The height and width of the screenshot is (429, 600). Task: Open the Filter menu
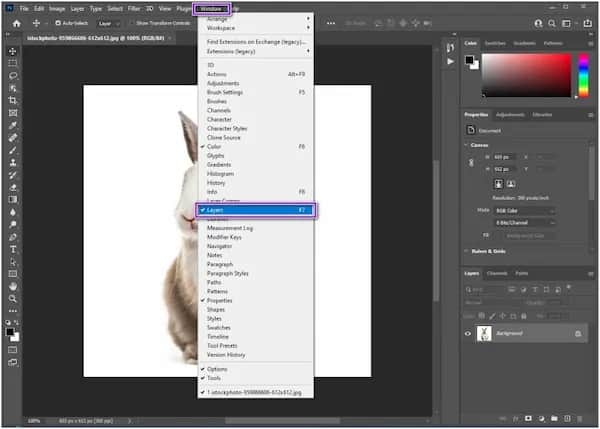click(x=134, y=8)
